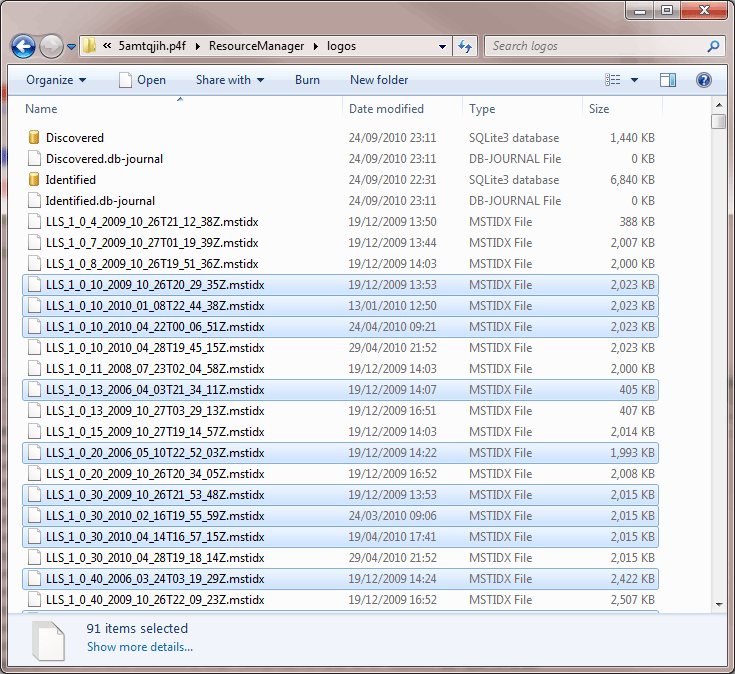Click the details pane file thumbnail
Image resolution: width=735 pixels, height=674 pixels.
pos(48,641)
